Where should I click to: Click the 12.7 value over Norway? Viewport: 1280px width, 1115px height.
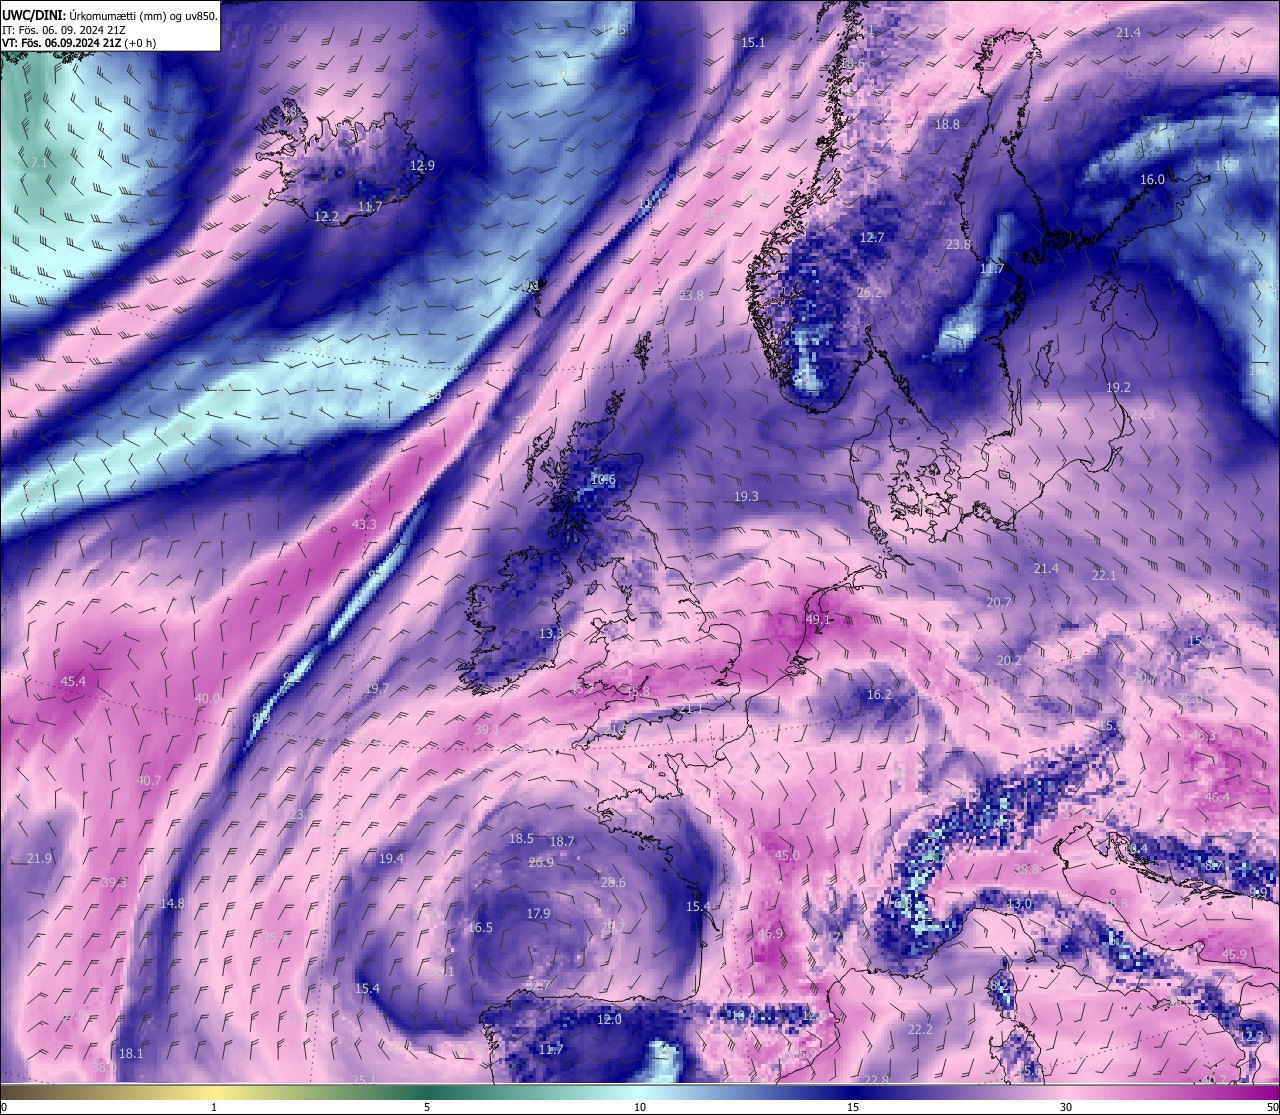(x=872, y=237)
